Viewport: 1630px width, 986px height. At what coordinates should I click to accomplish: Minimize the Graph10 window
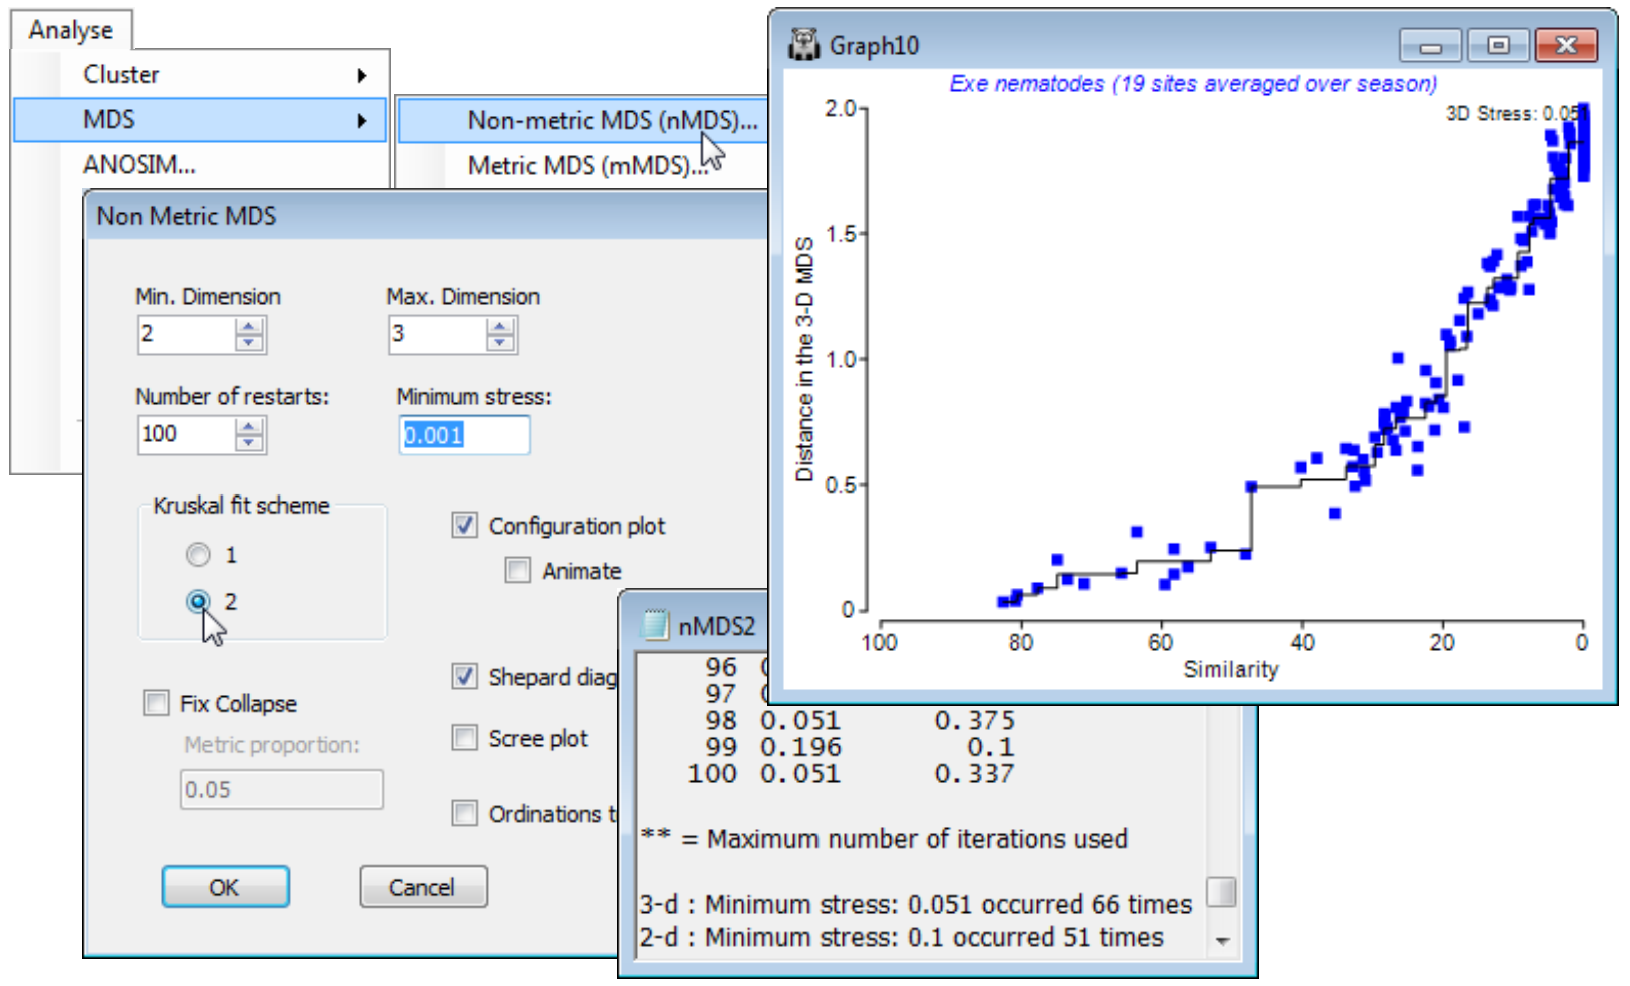1431,46
